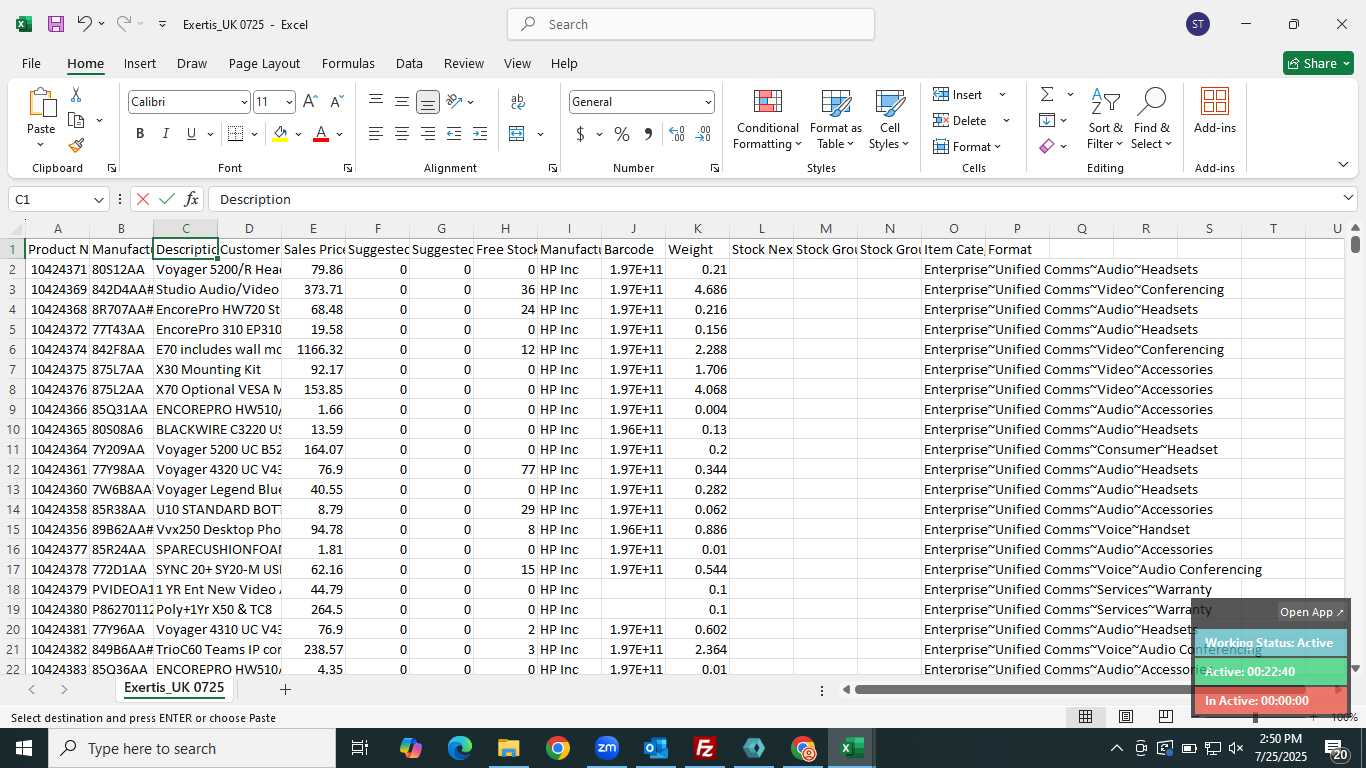
Task: Open the General number format dropdown
Action: pos(708,102)
